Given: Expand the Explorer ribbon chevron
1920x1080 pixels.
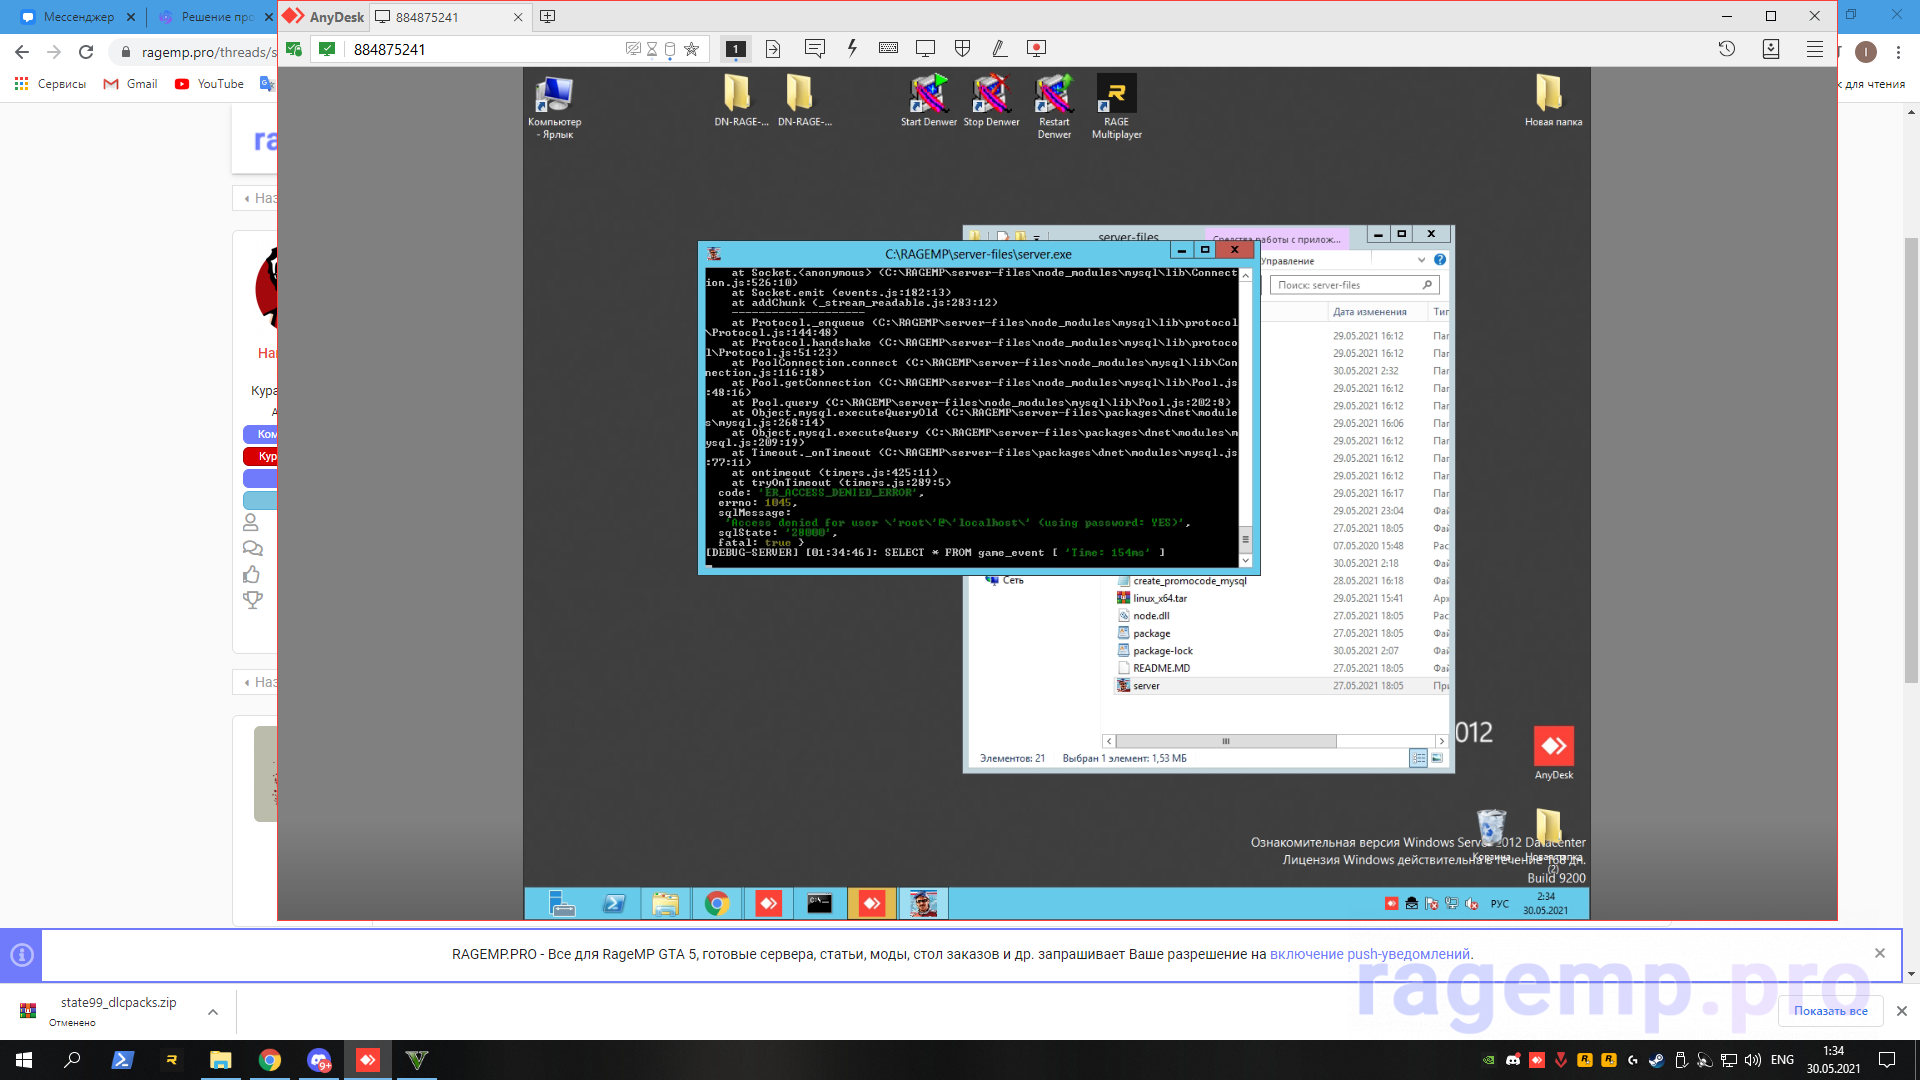Looking at the screenshot, I should (x=1421, y=260).
